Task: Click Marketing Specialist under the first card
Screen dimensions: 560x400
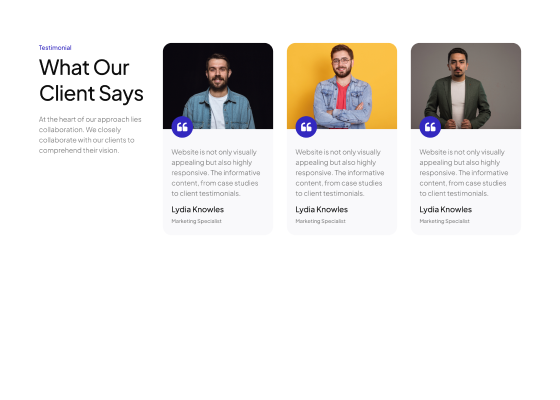Action: click(x=196, y=221)
